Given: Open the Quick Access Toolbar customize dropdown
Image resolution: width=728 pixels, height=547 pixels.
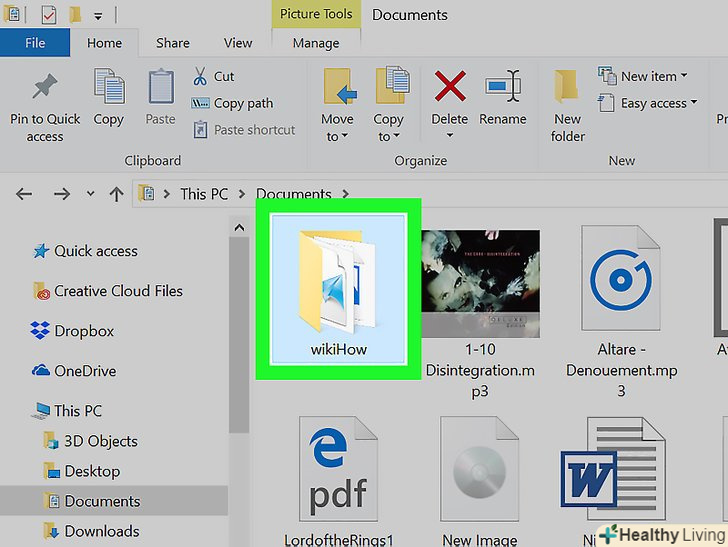Looking at the screenshot, I should [x=98, y=16].
